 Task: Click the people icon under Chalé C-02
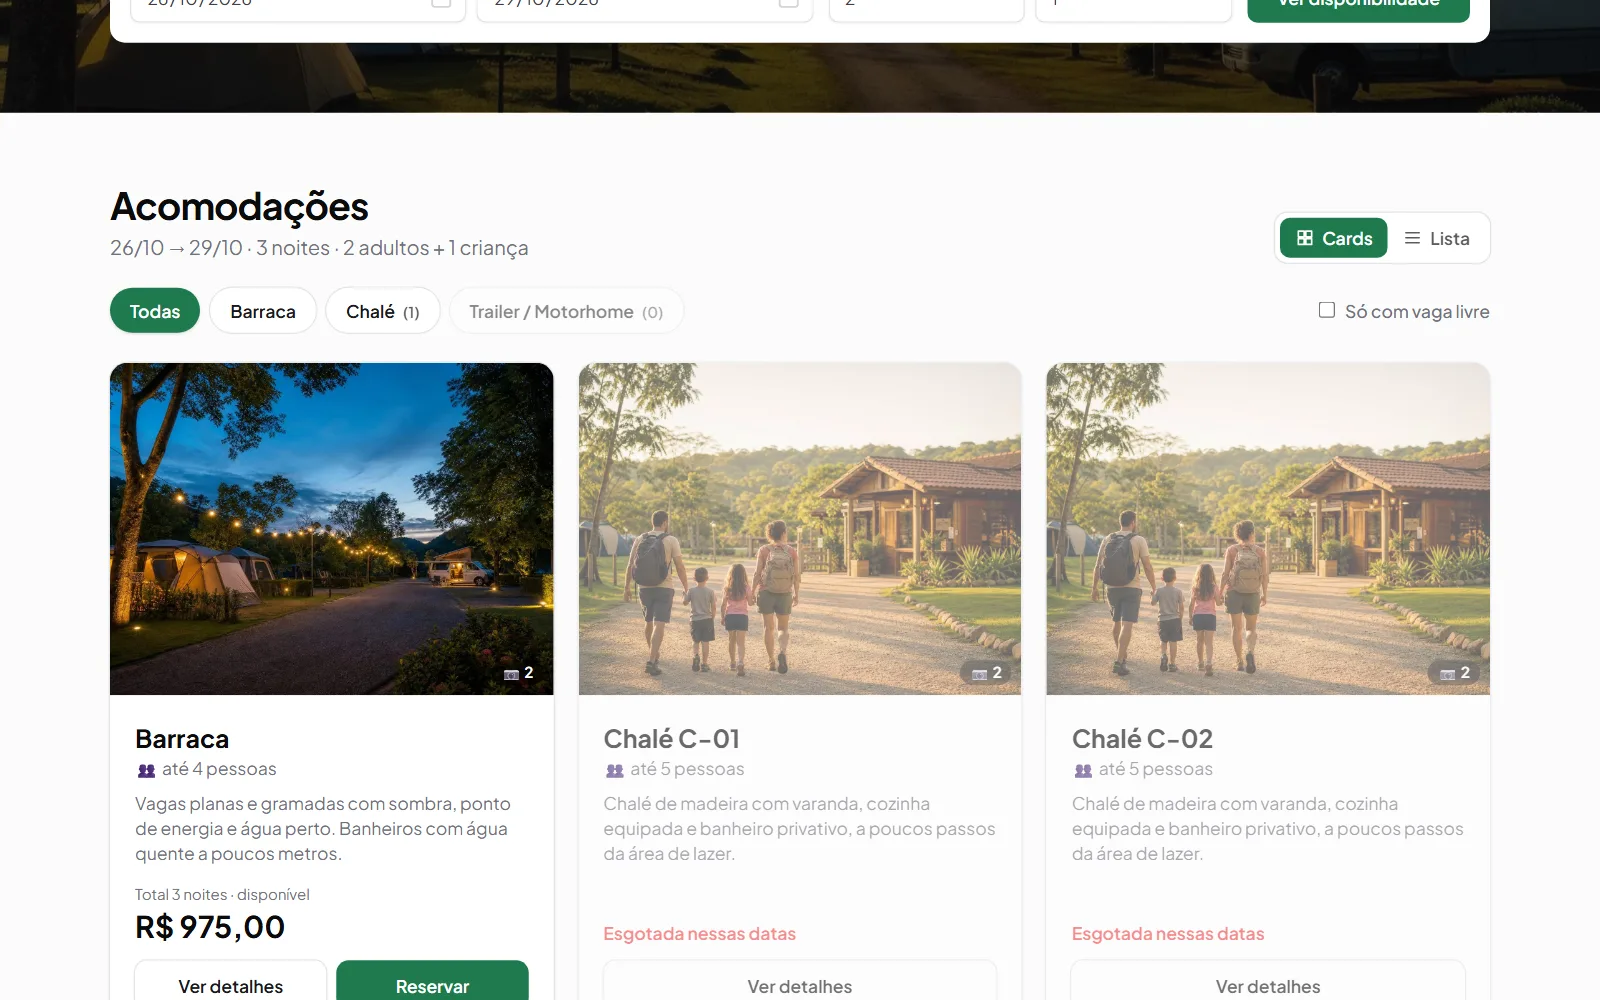(x=1083, y=770)
